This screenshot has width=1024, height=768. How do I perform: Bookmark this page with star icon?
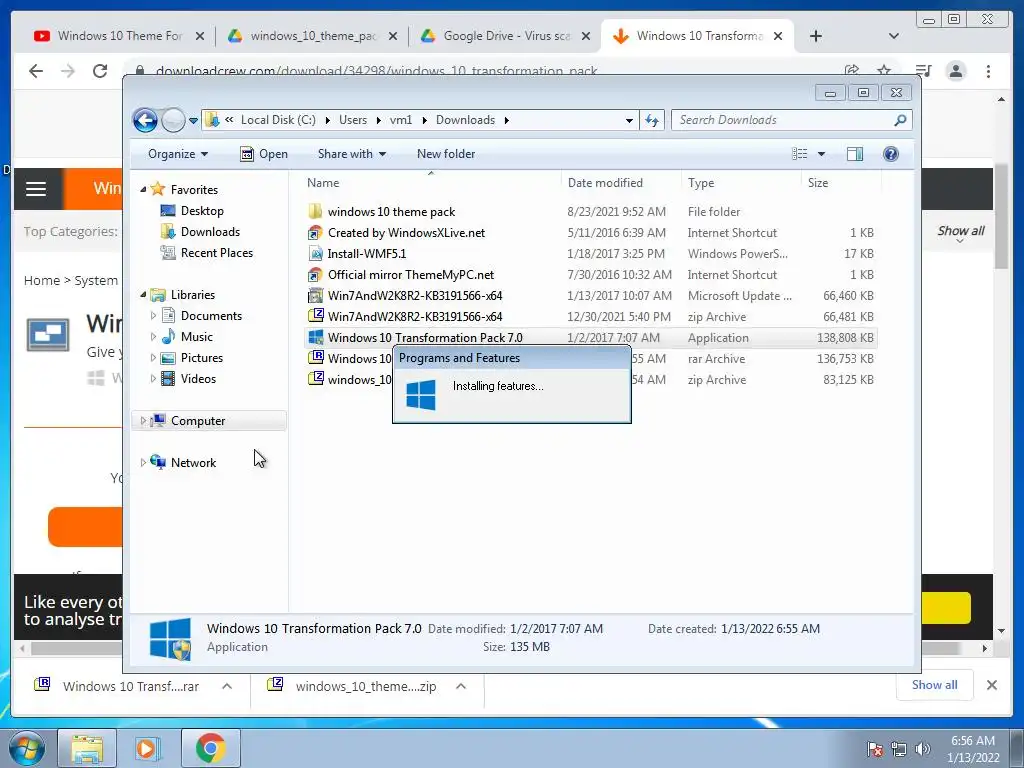click(x=884, y=71)
